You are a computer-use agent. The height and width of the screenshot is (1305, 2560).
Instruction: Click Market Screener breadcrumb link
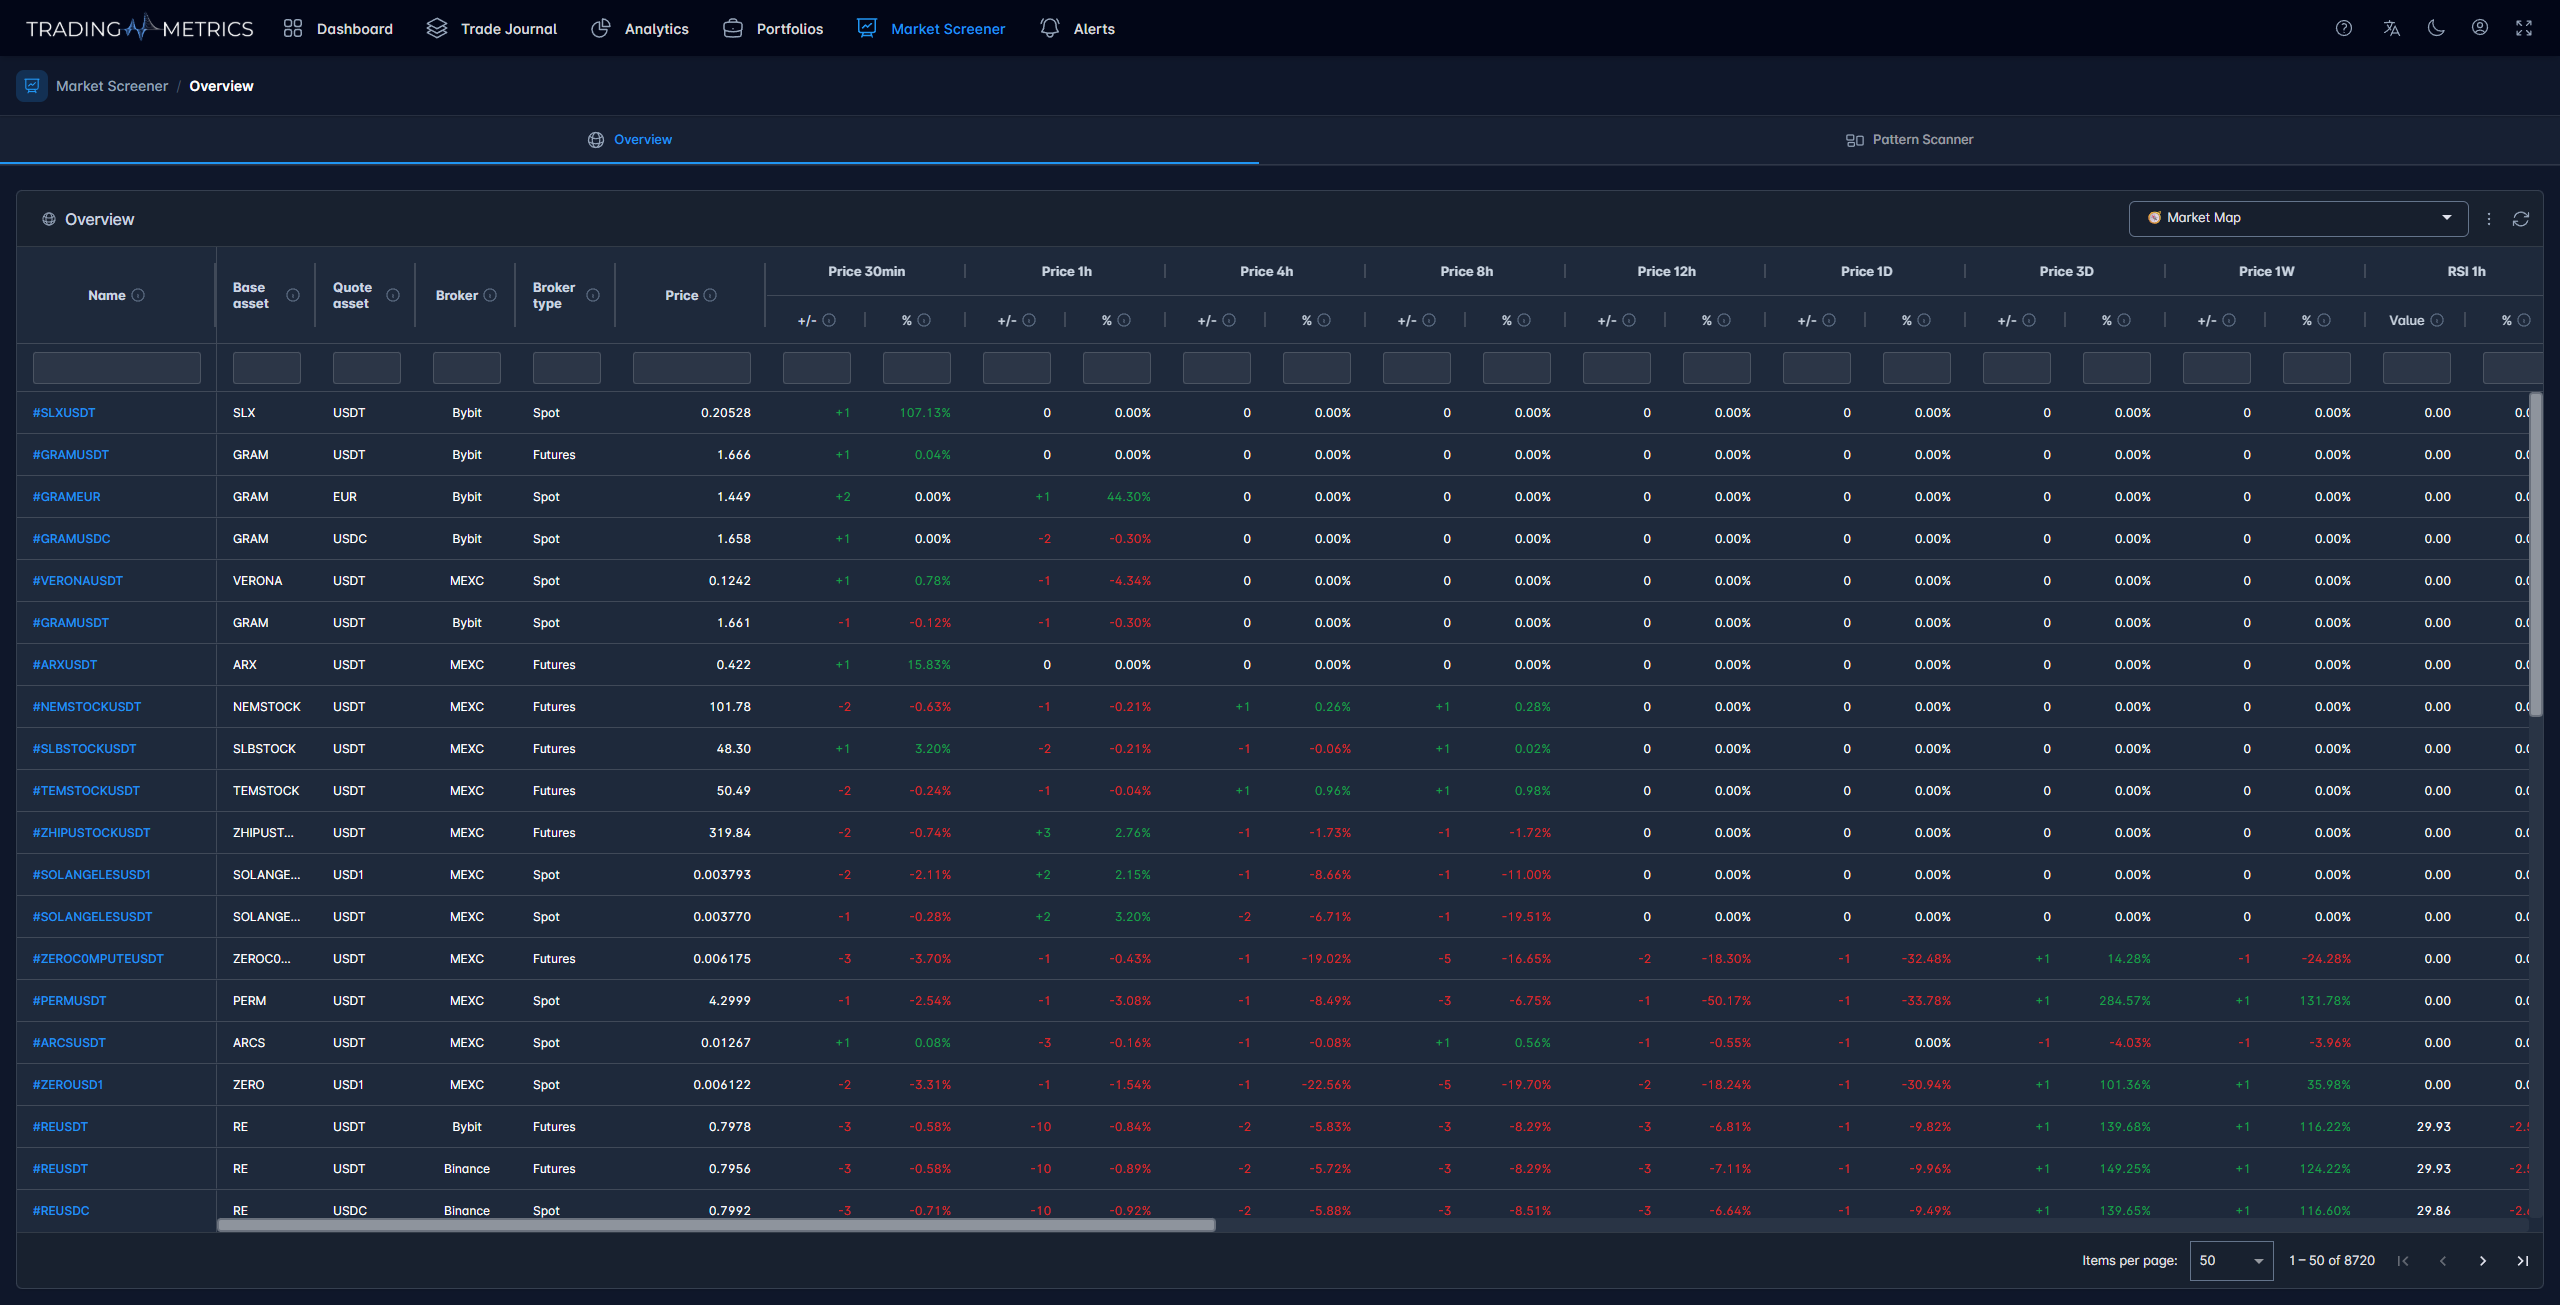(x=112, y=86)
